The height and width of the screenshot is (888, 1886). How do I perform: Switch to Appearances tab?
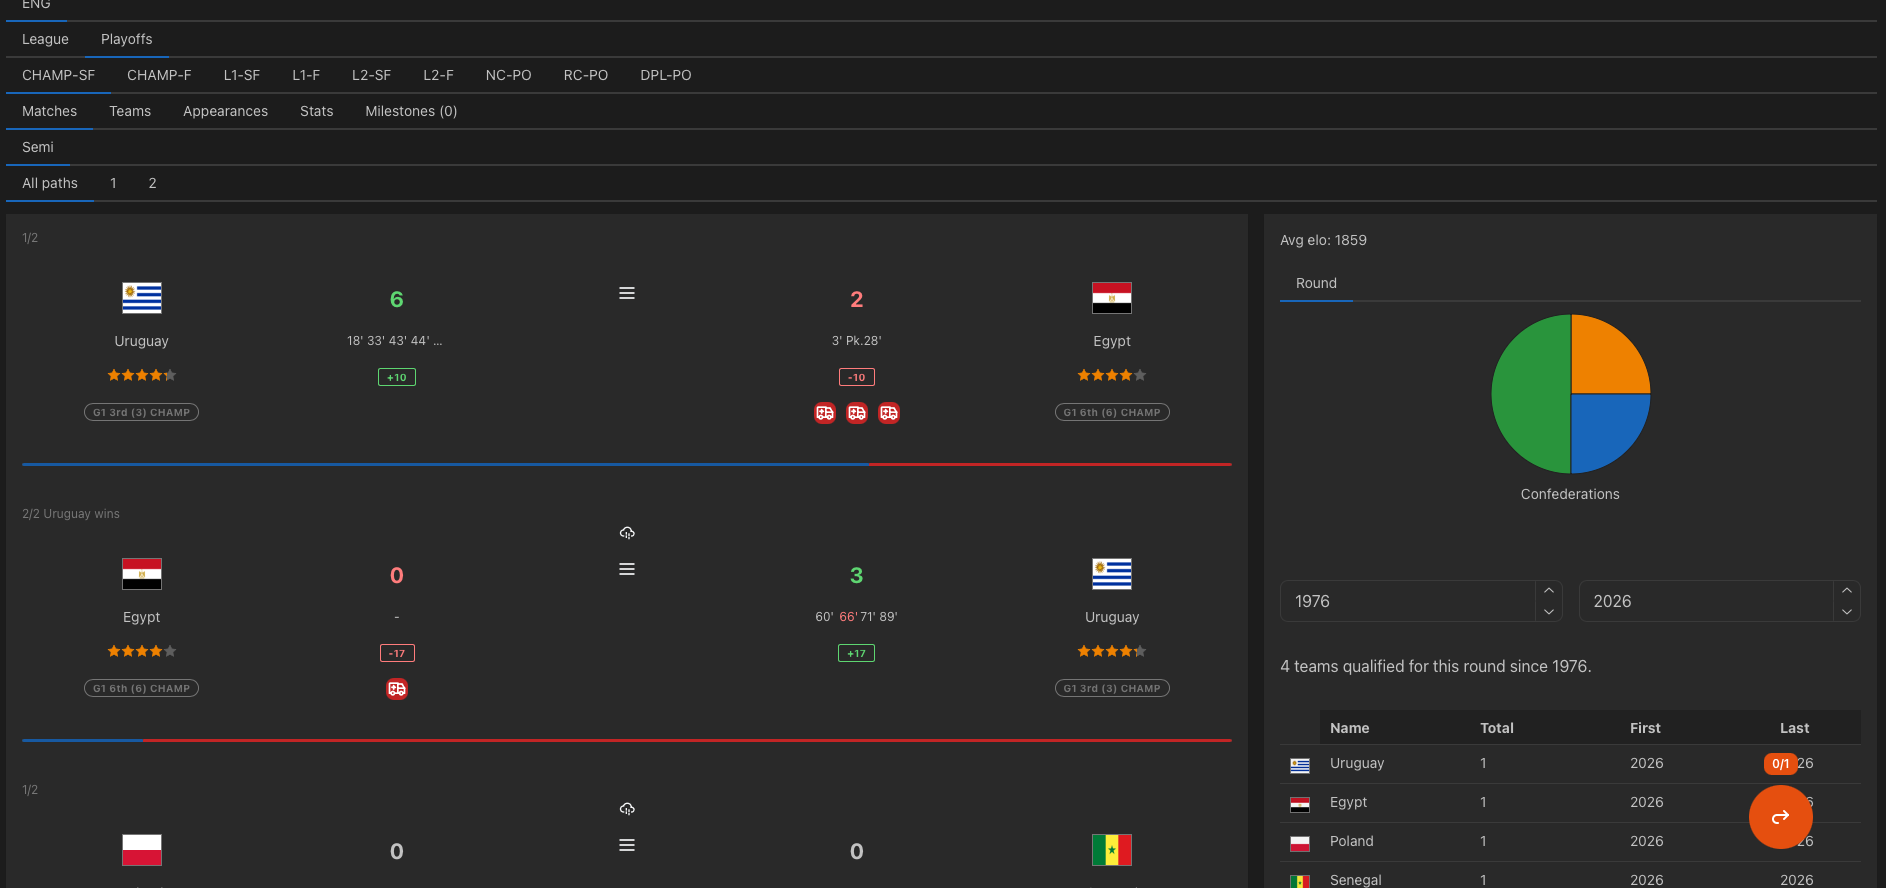coord(225,111)
